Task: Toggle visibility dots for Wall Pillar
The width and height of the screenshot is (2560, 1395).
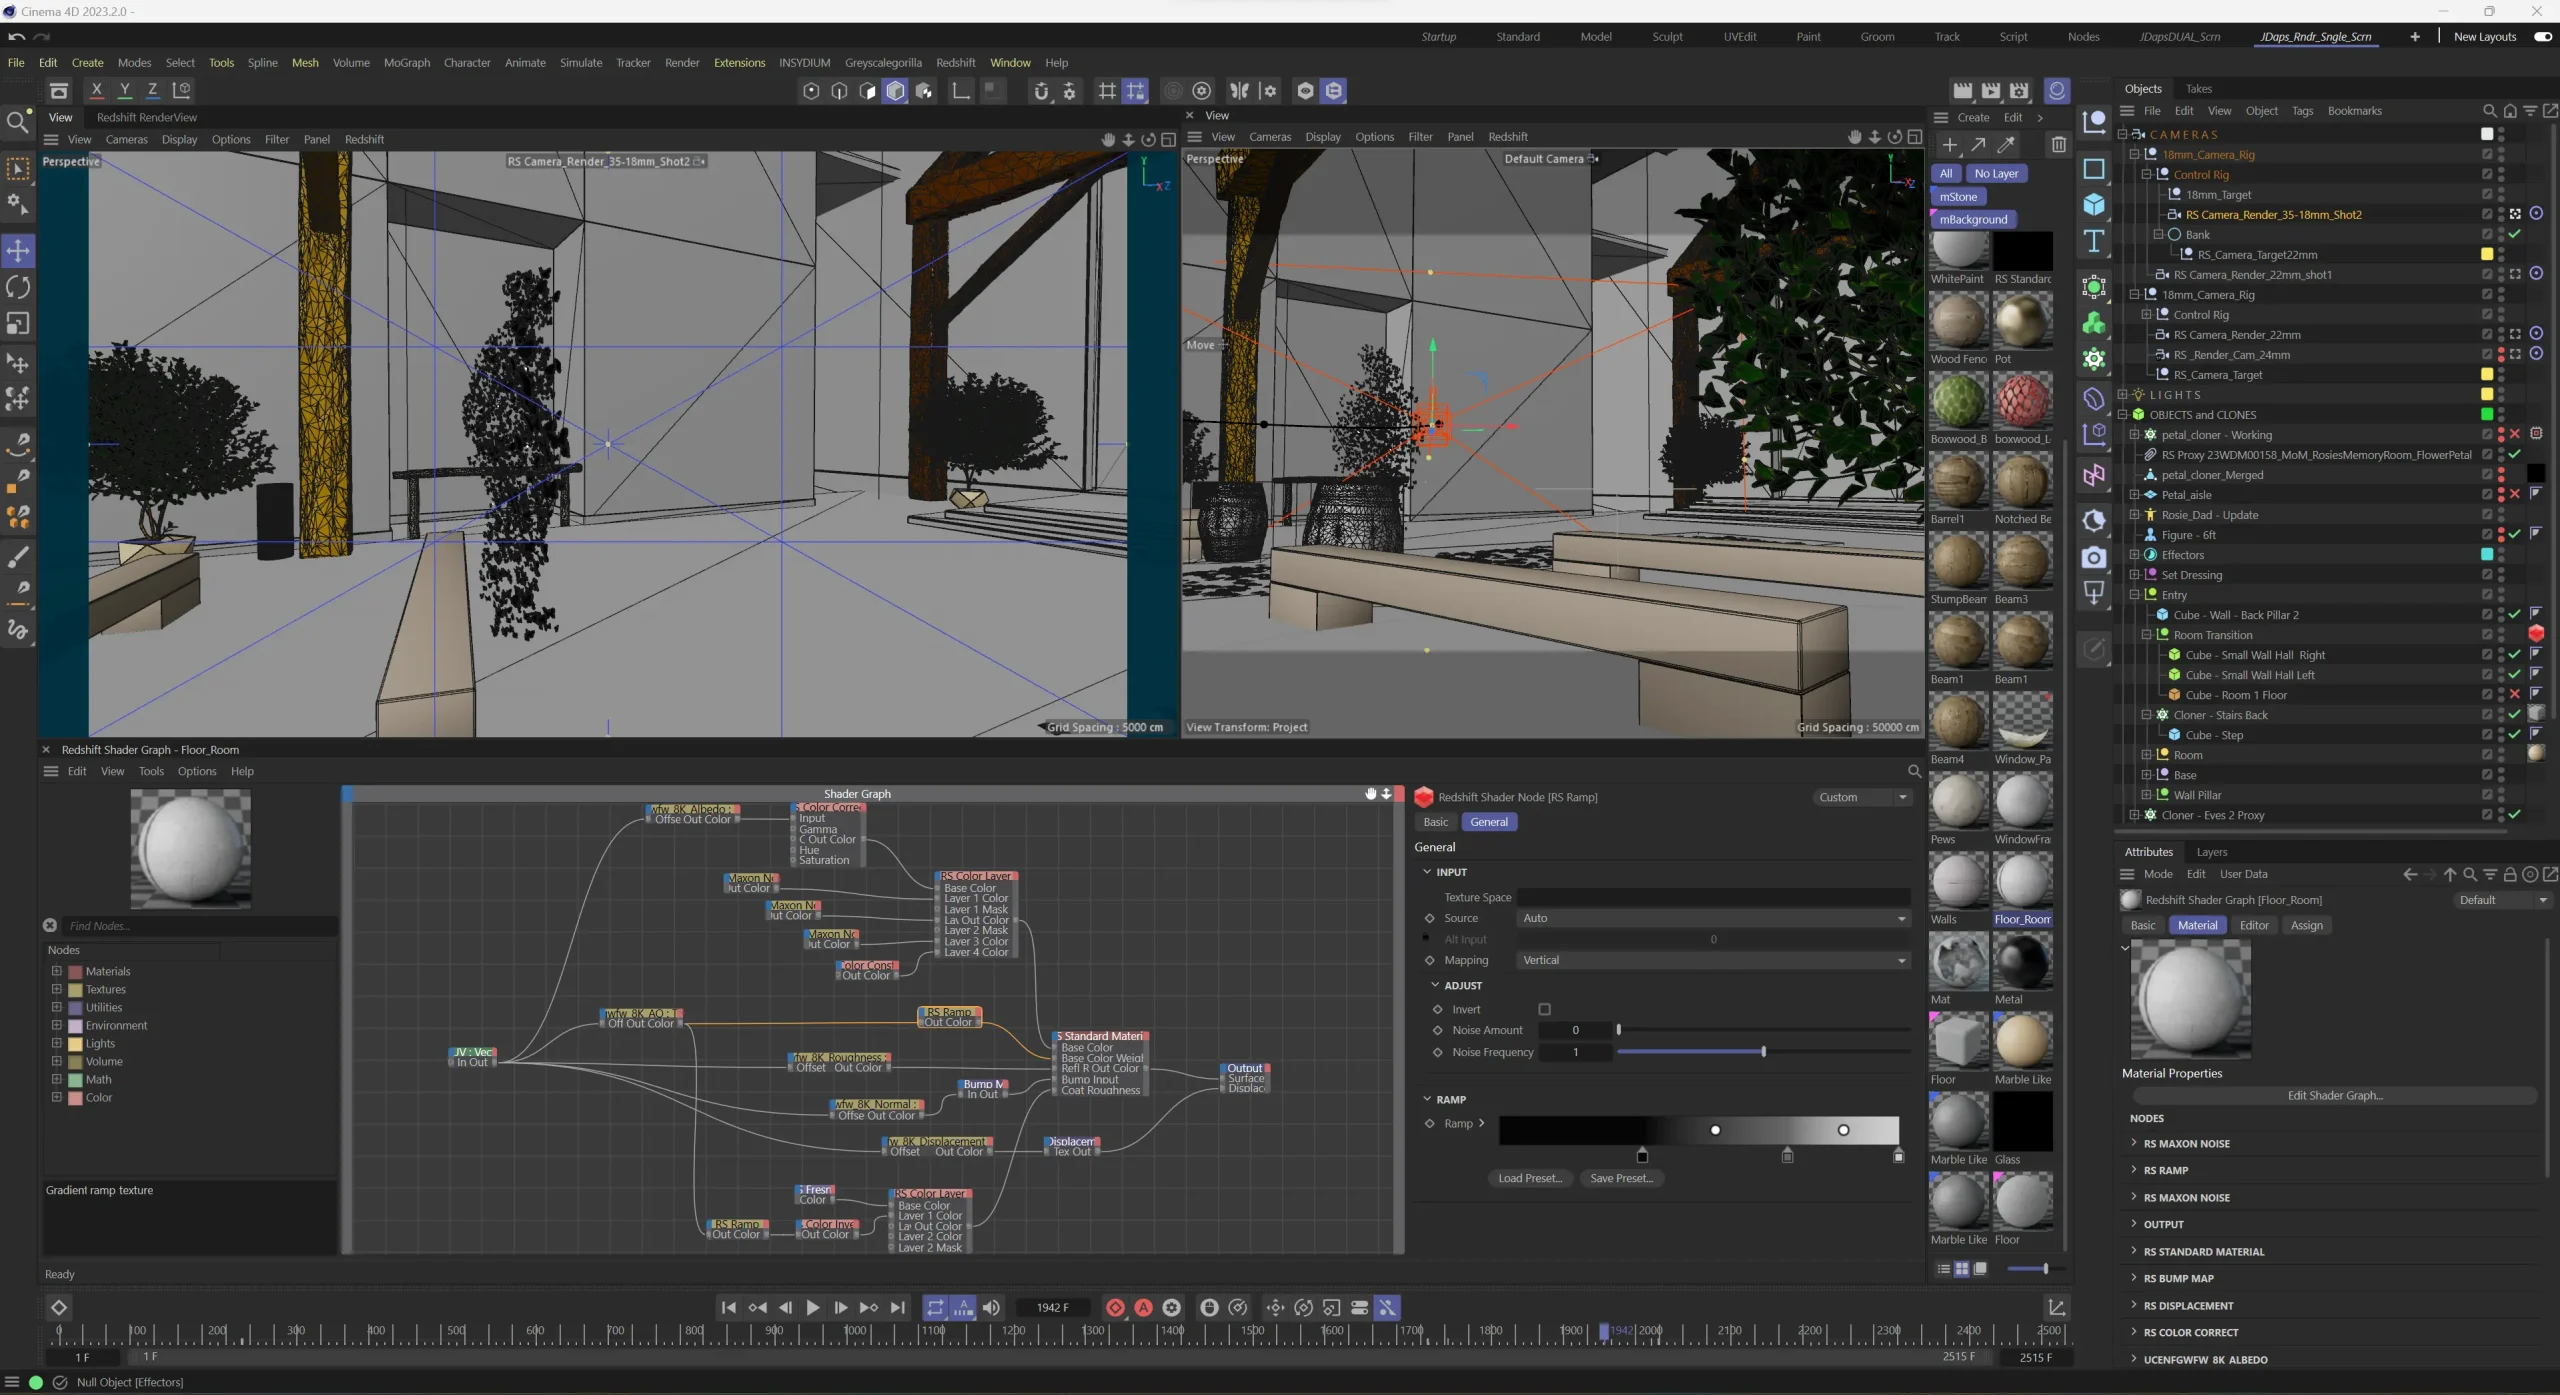Action: 2501,795
